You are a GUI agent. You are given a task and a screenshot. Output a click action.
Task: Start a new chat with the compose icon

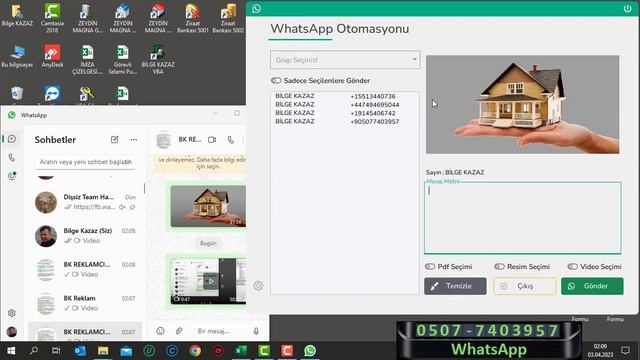(x=115, y=140)
